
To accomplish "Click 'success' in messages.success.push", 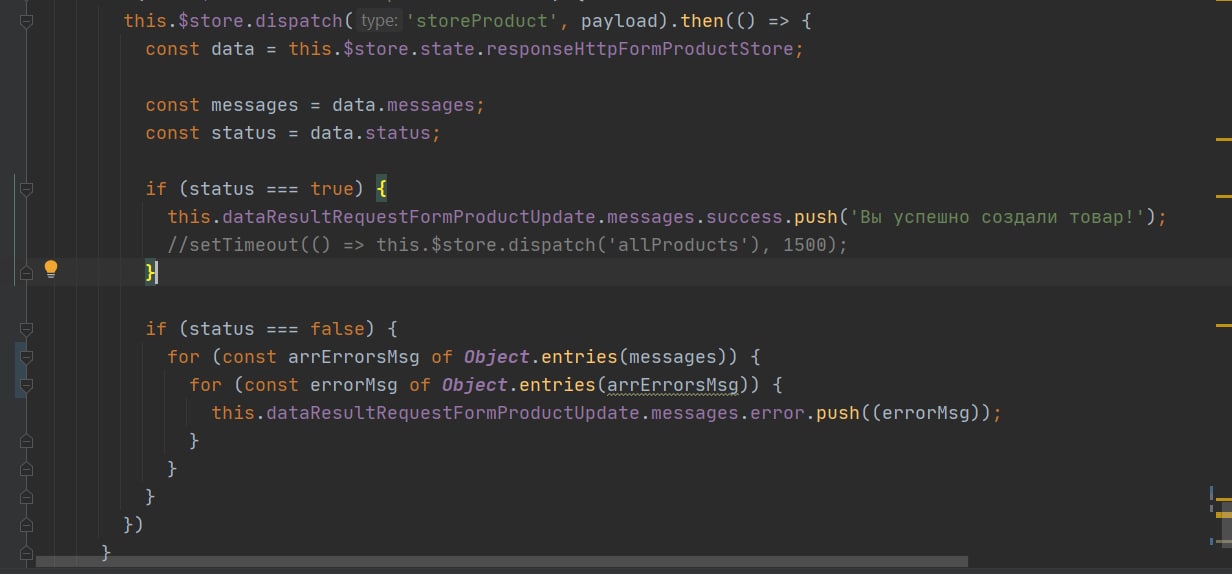I will coord(744,216).
